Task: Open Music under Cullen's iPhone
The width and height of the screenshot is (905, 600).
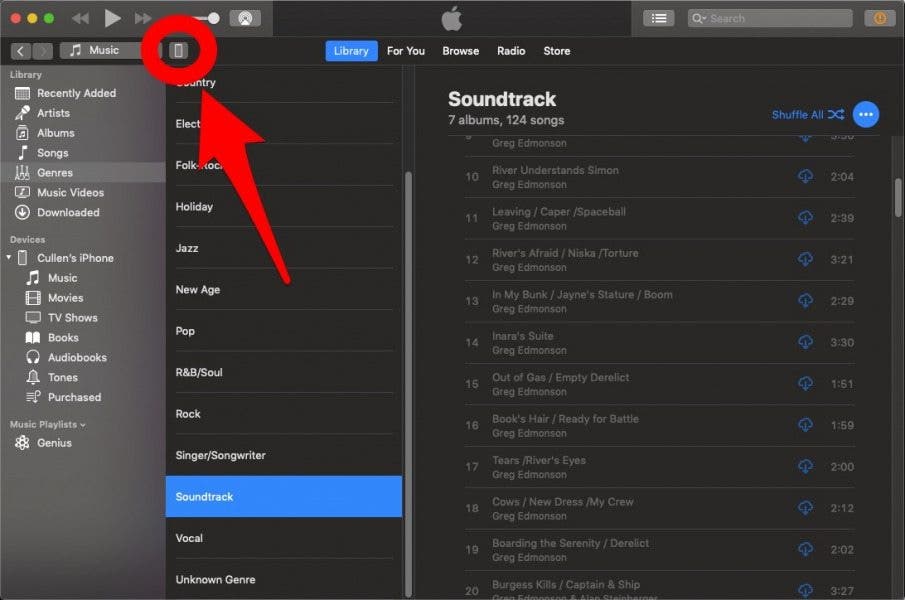Action: pyautogui.click(x=83, y=278)
